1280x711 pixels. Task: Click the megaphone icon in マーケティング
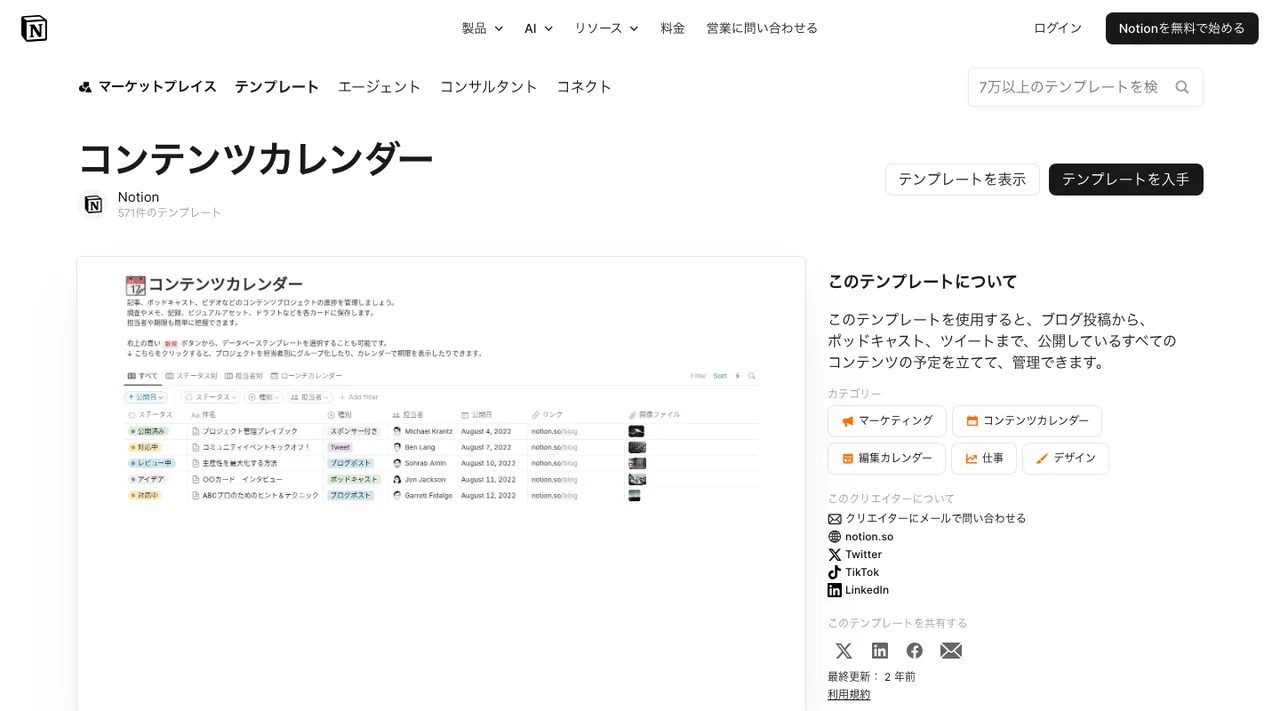[848, 421]
